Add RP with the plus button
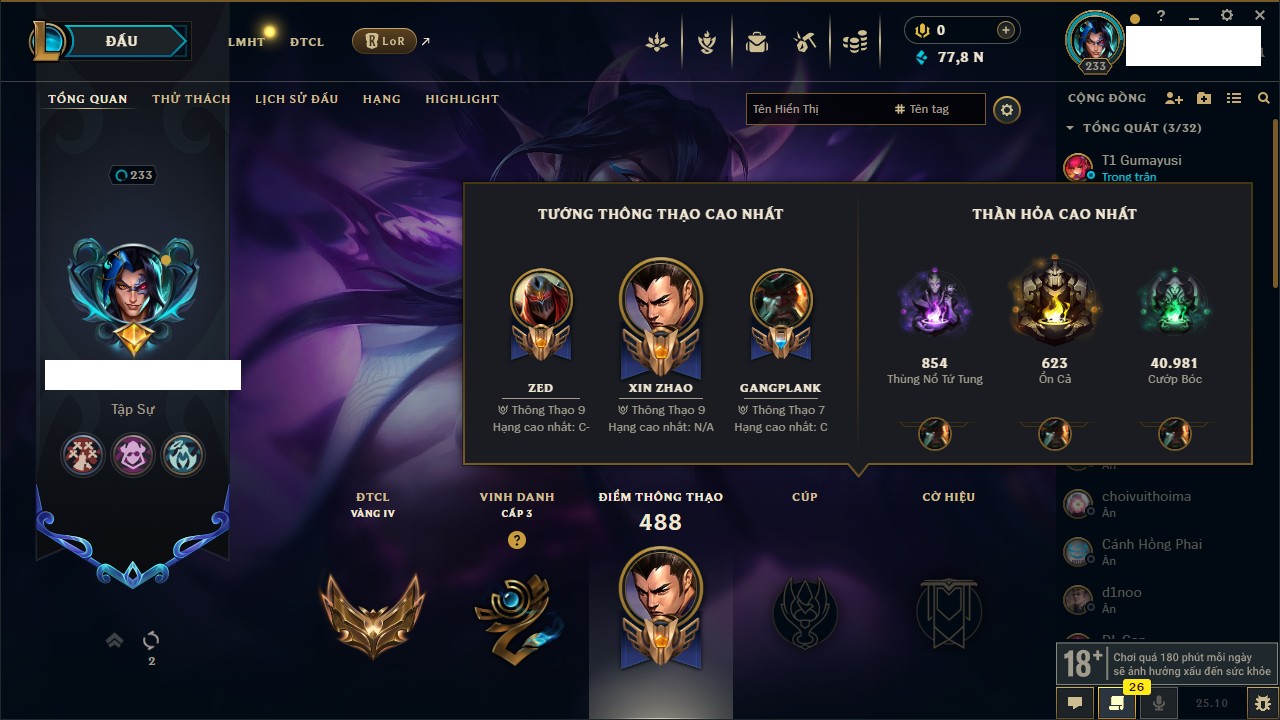This screenshot has height=720, width=1280. coord(1005,30)
